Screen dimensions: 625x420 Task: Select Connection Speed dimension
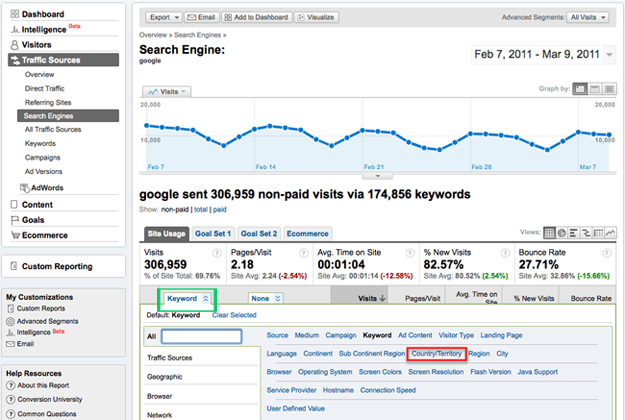click(388, 391)
